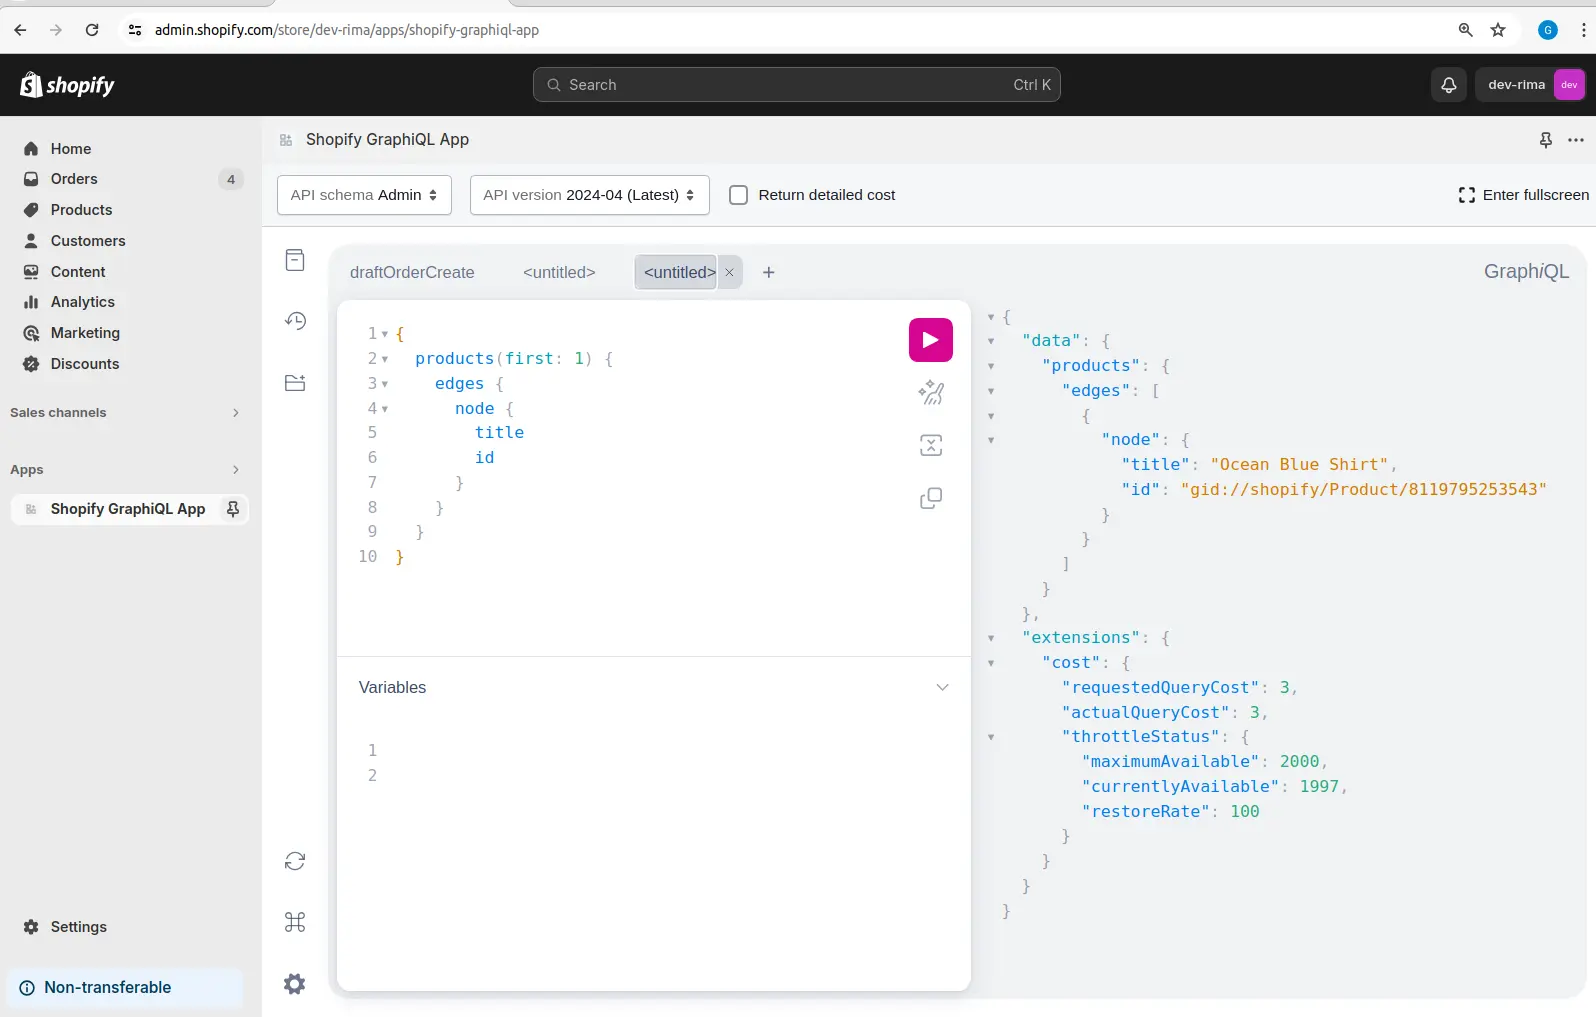This screenshot has width=1596, height=1017.
Task: Focus the Shopify Search bar
Action: tap(797, 85)
